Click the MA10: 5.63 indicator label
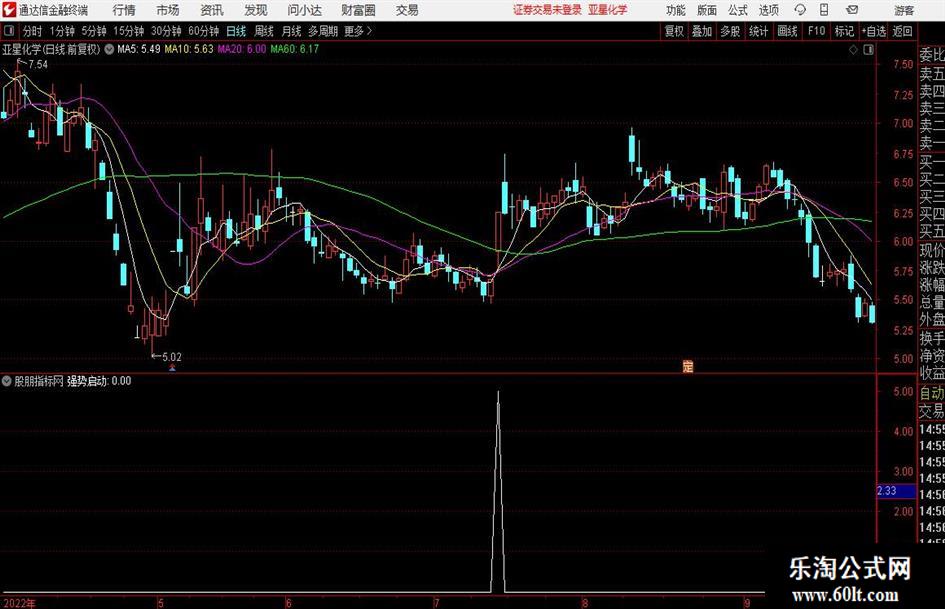945x609 pixels. pyautogui.click(x=189, y=49)
